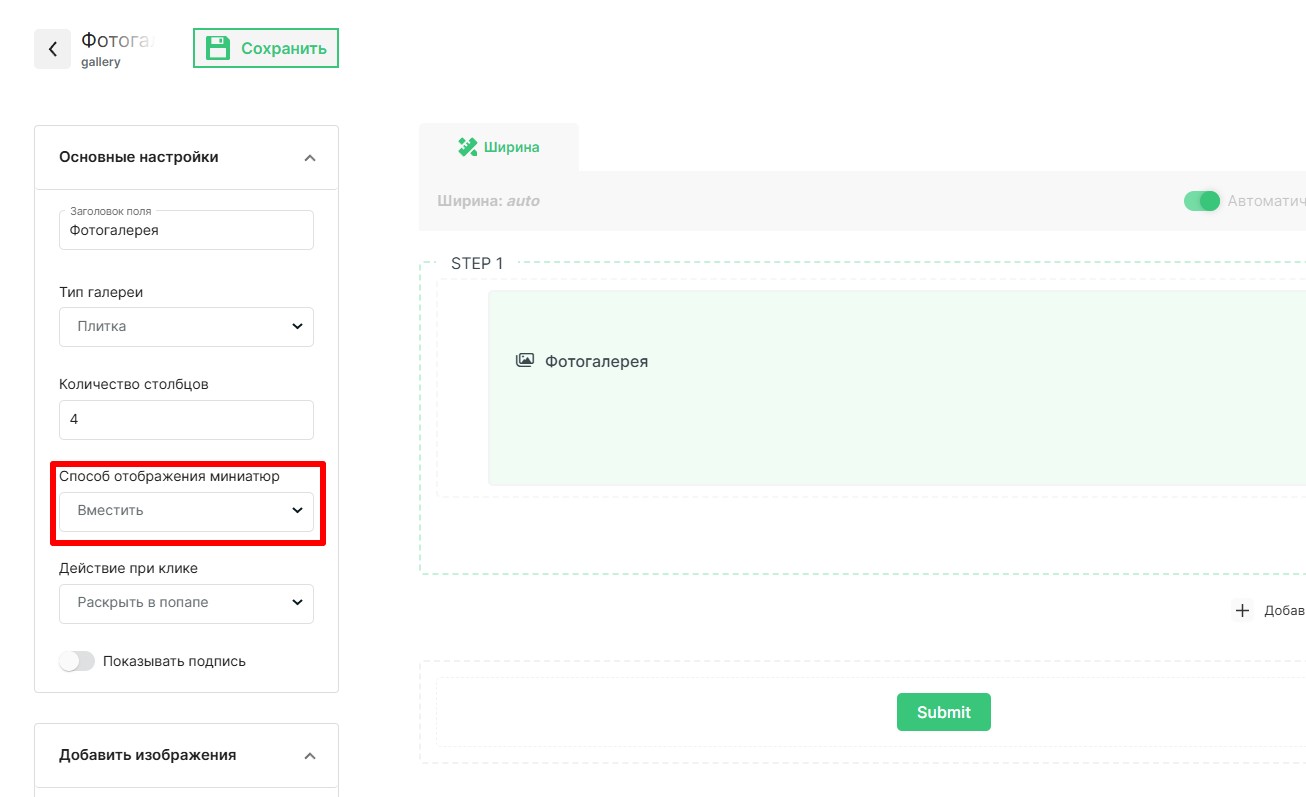This screenshot has width=1306, height=797.
Task: Click the plus icon to add step
Action: point(1242,610)
